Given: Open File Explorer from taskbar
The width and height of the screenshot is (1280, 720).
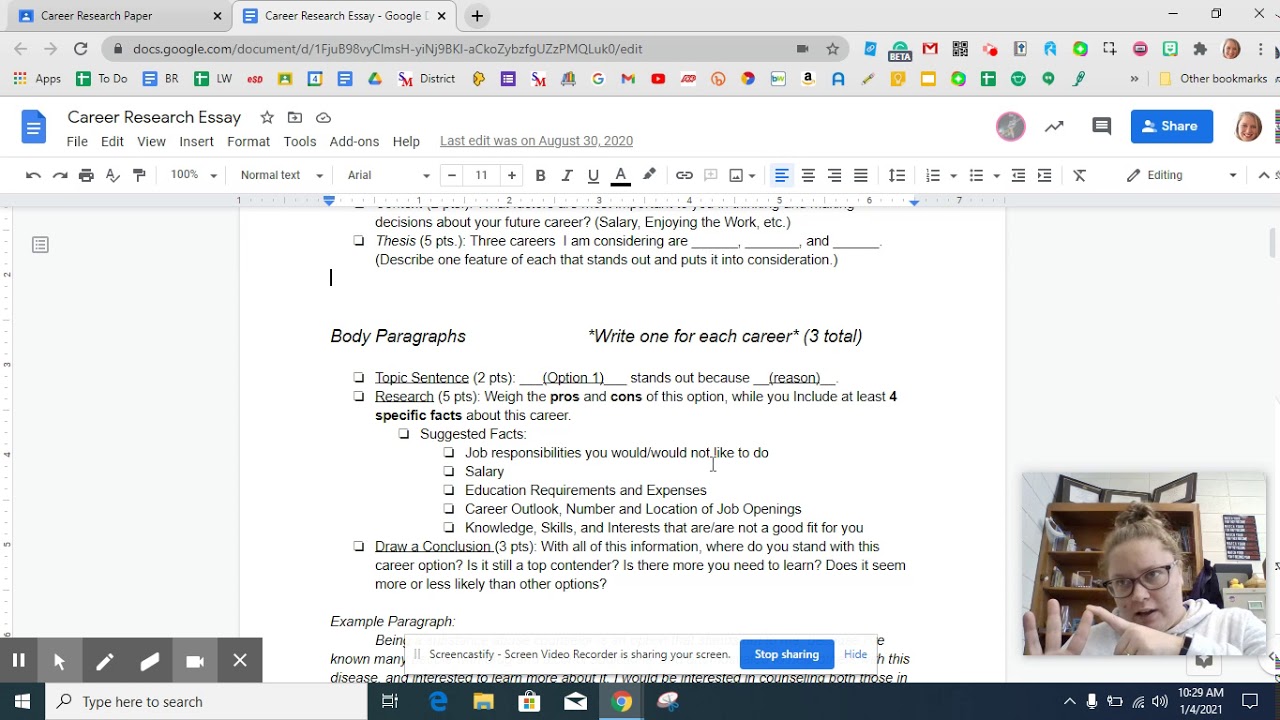Looking at the screenshot, I should (483, 702).
